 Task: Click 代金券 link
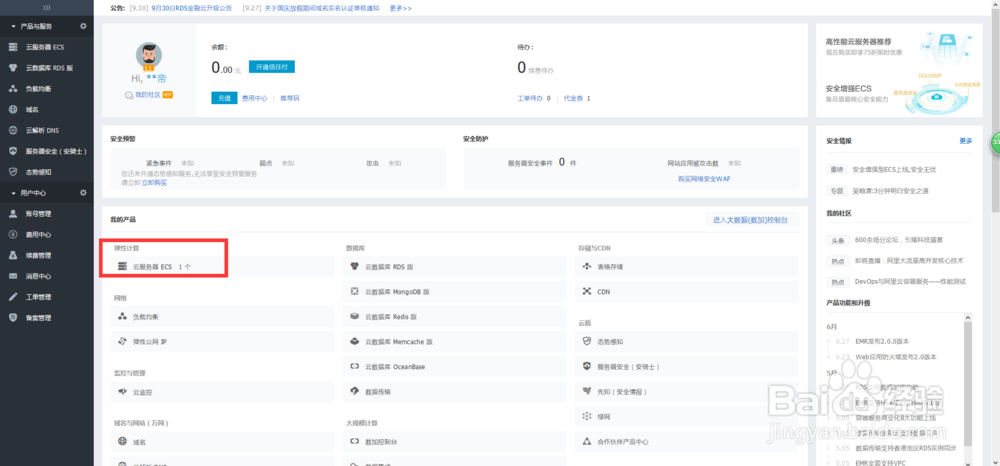coord(573,99)
